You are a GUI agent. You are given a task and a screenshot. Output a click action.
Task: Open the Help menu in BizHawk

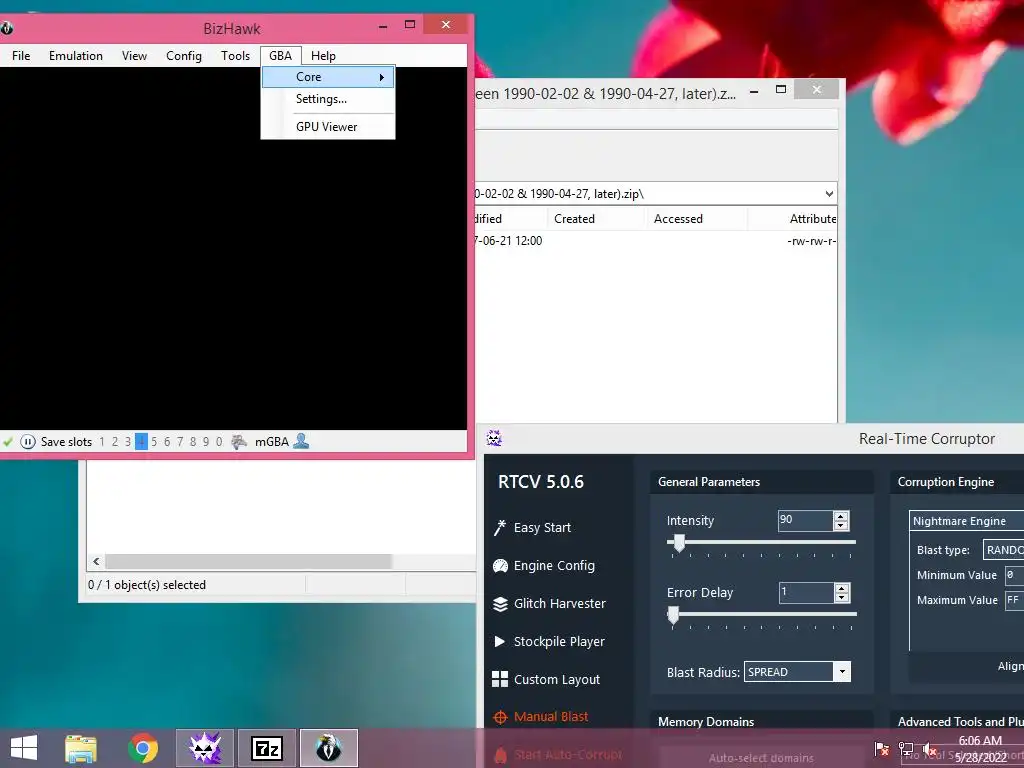(323, 56)
